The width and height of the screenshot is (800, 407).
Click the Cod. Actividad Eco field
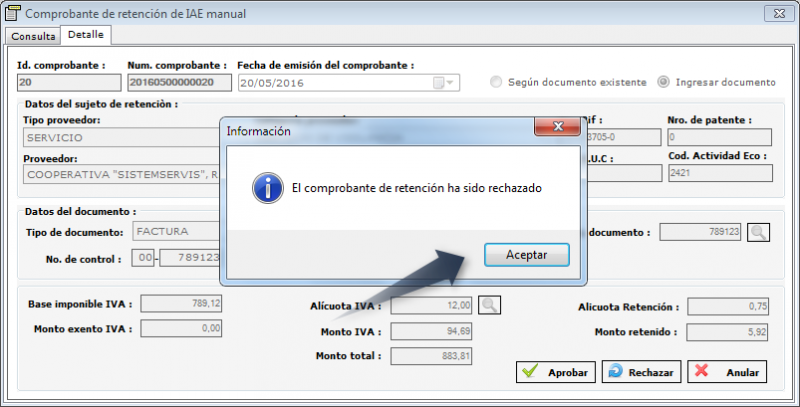click(x=720, y=173)
